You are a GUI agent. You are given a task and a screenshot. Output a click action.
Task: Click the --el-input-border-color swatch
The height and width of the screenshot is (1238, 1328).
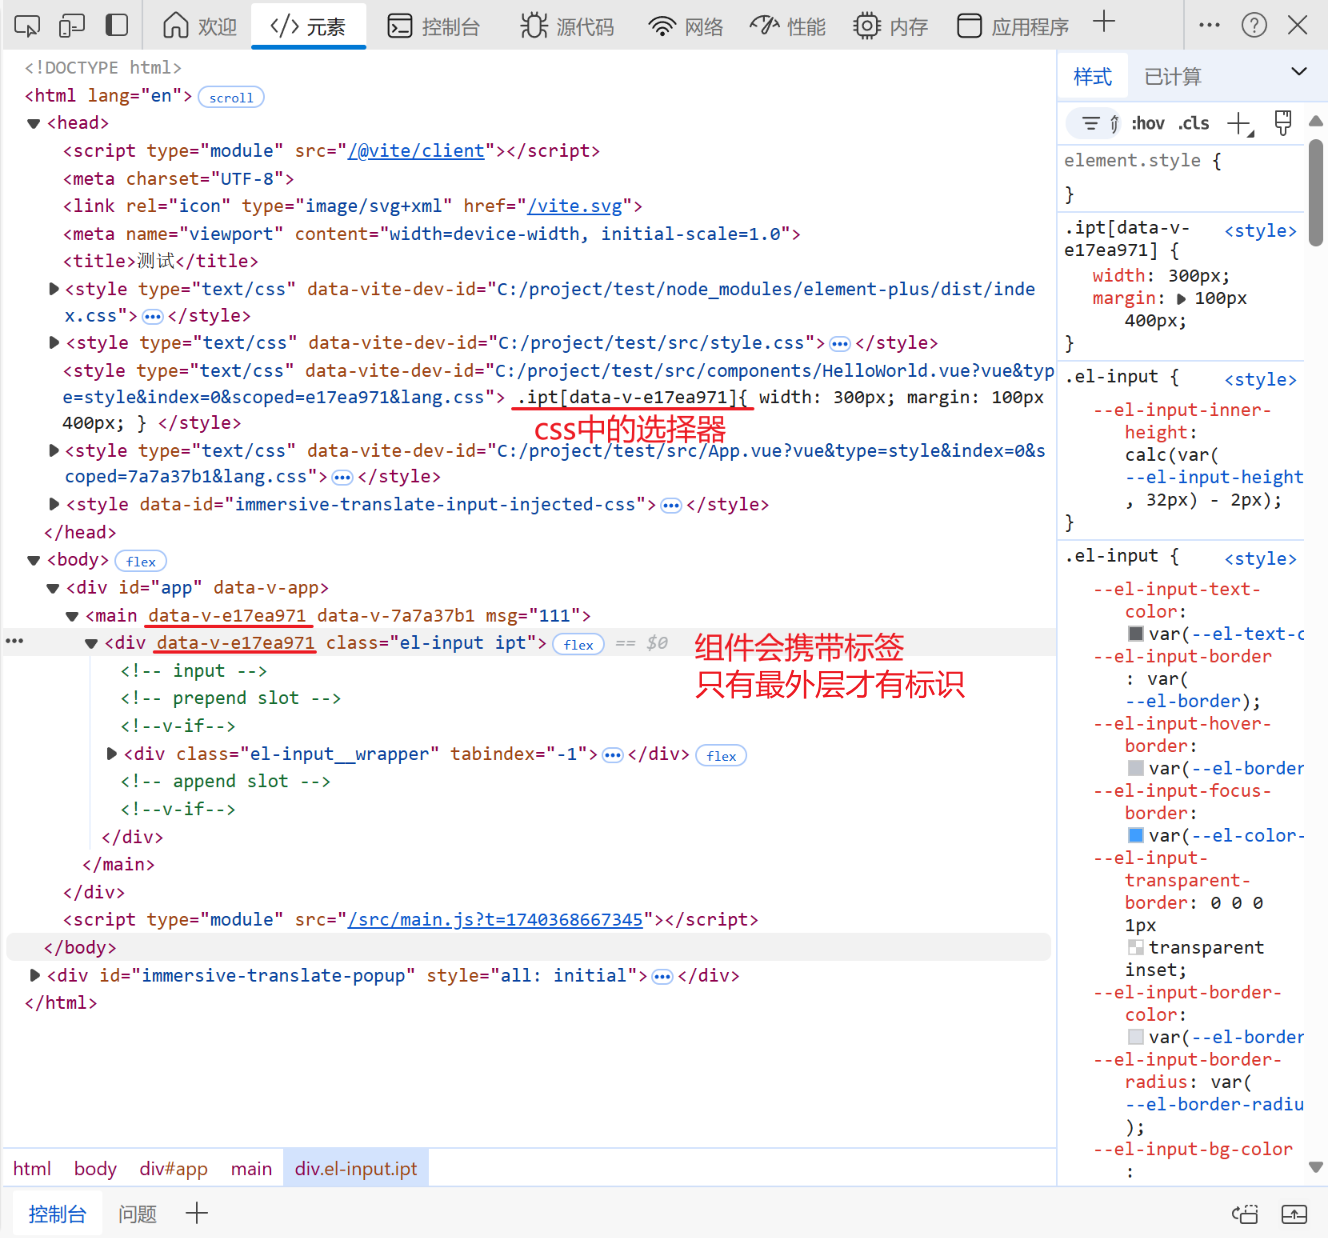[x=1136, y=1037]
